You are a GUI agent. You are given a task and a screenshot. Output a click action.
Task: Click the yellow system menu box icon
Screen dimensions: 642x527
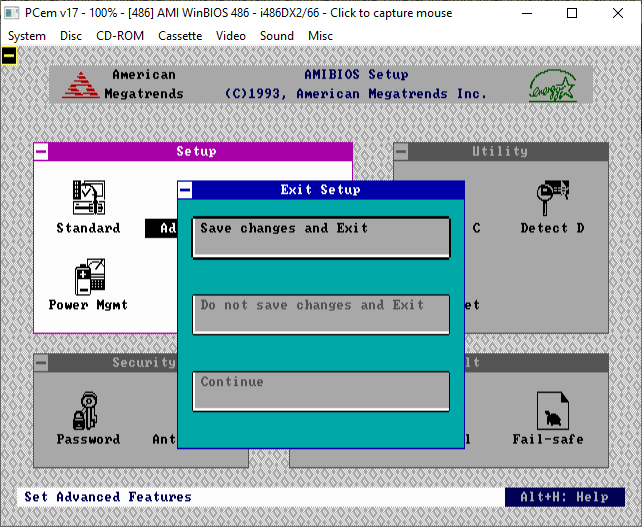coord(9,56)
